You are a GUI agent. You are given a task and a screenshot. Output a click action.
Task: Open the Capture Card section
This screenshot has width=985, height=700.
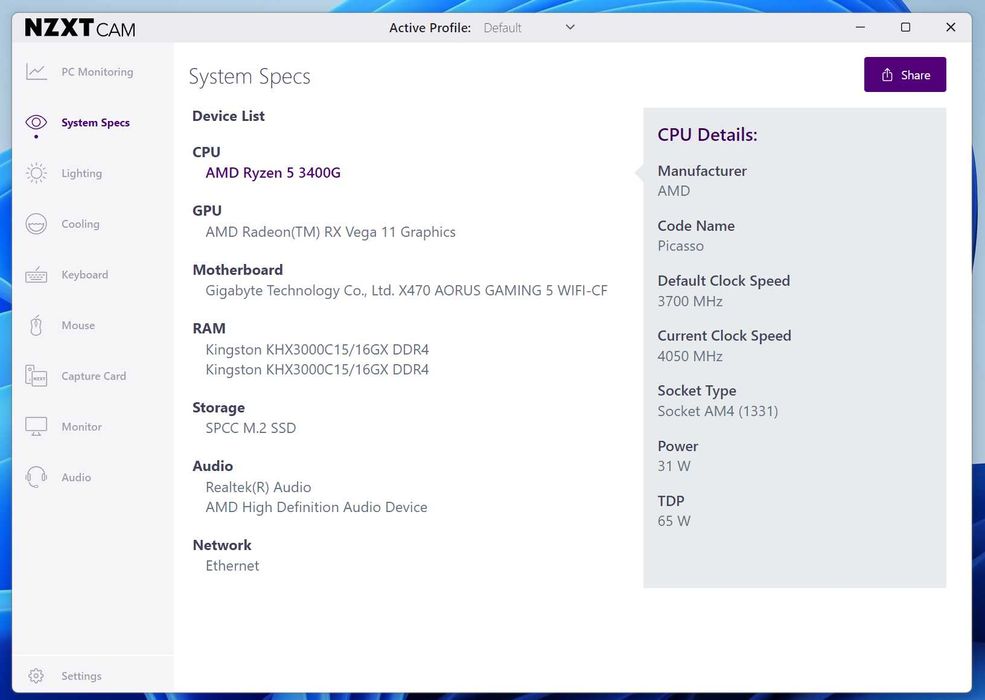[94, 376]
